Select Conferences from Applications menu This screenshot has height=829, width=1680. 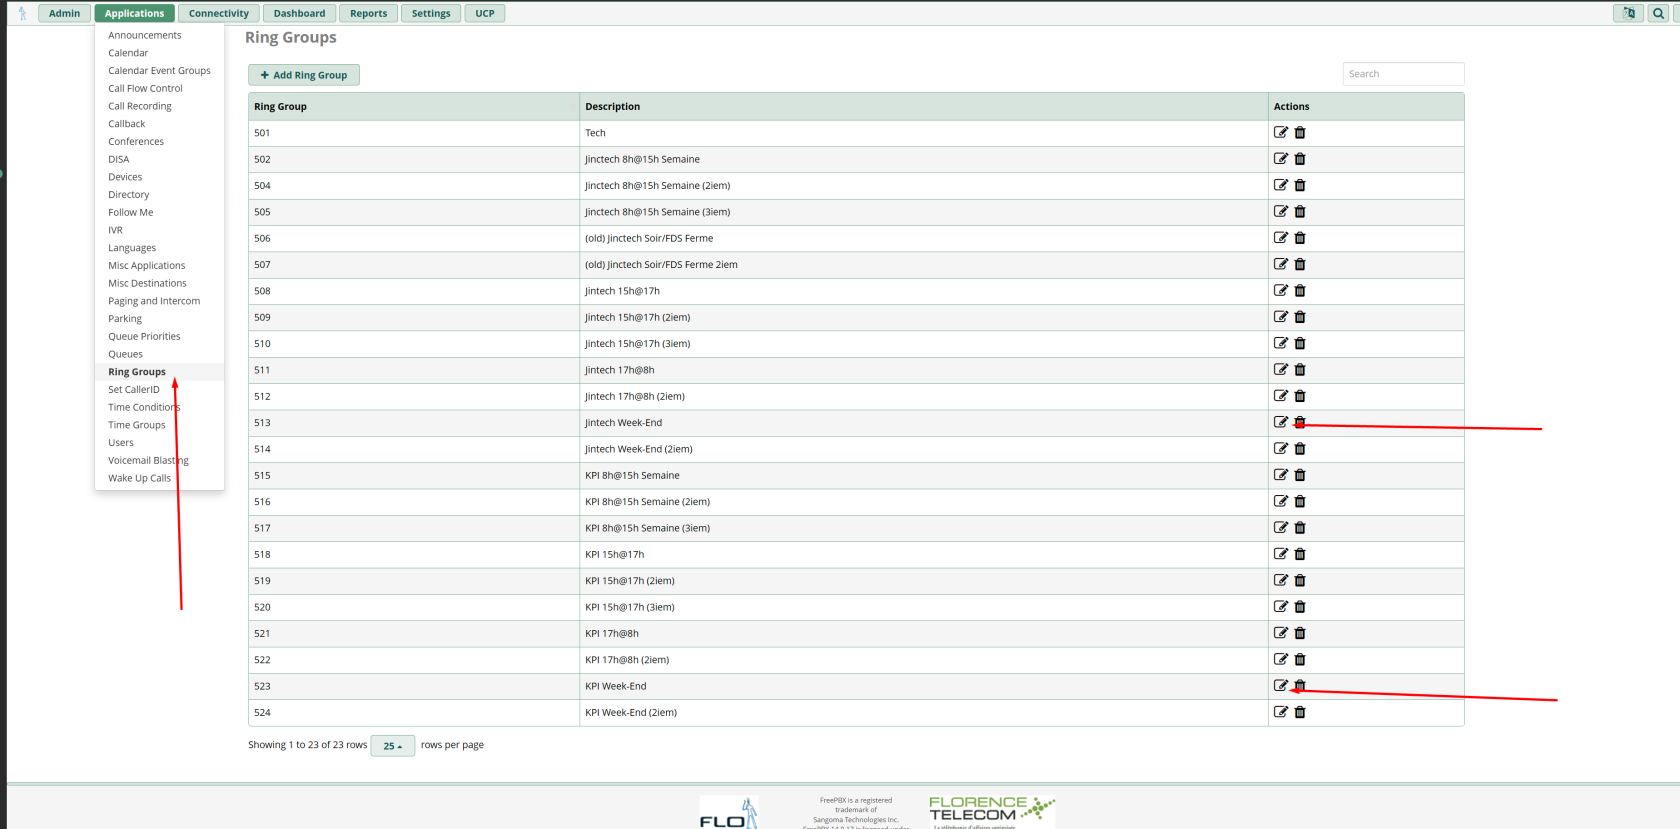(136, 141)
